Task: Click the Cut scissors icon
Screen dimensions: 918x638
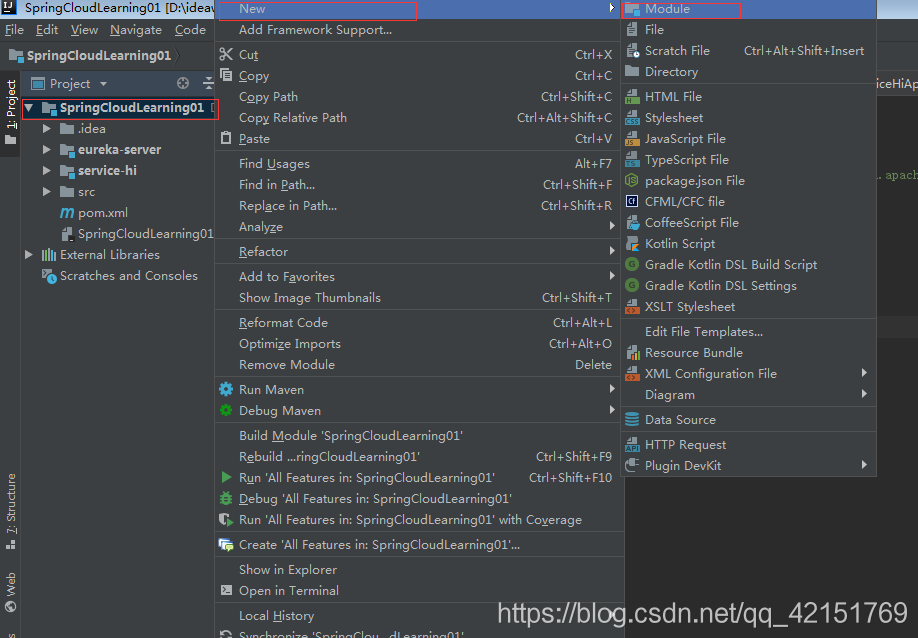Action: pyautogui.click(x=226, y=54)
